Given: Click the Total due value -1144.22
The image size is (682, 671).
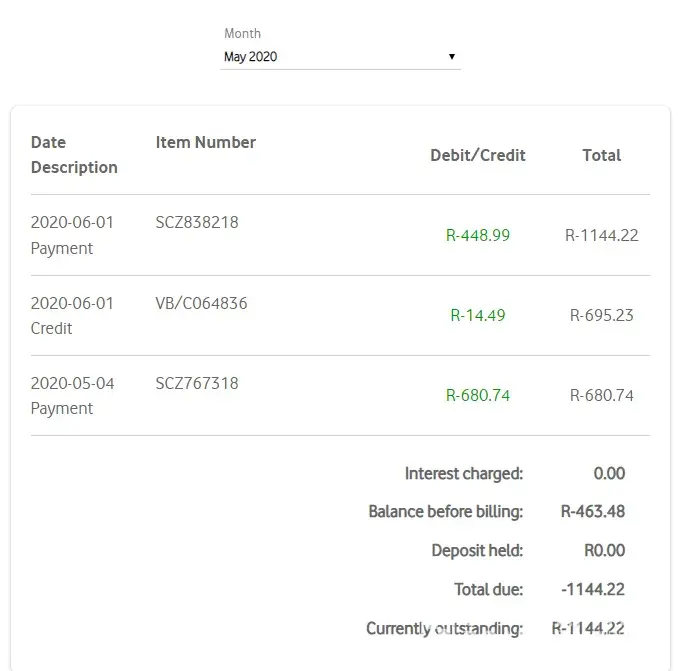Looking at the screenshot, I should click(x=593, y=590).
